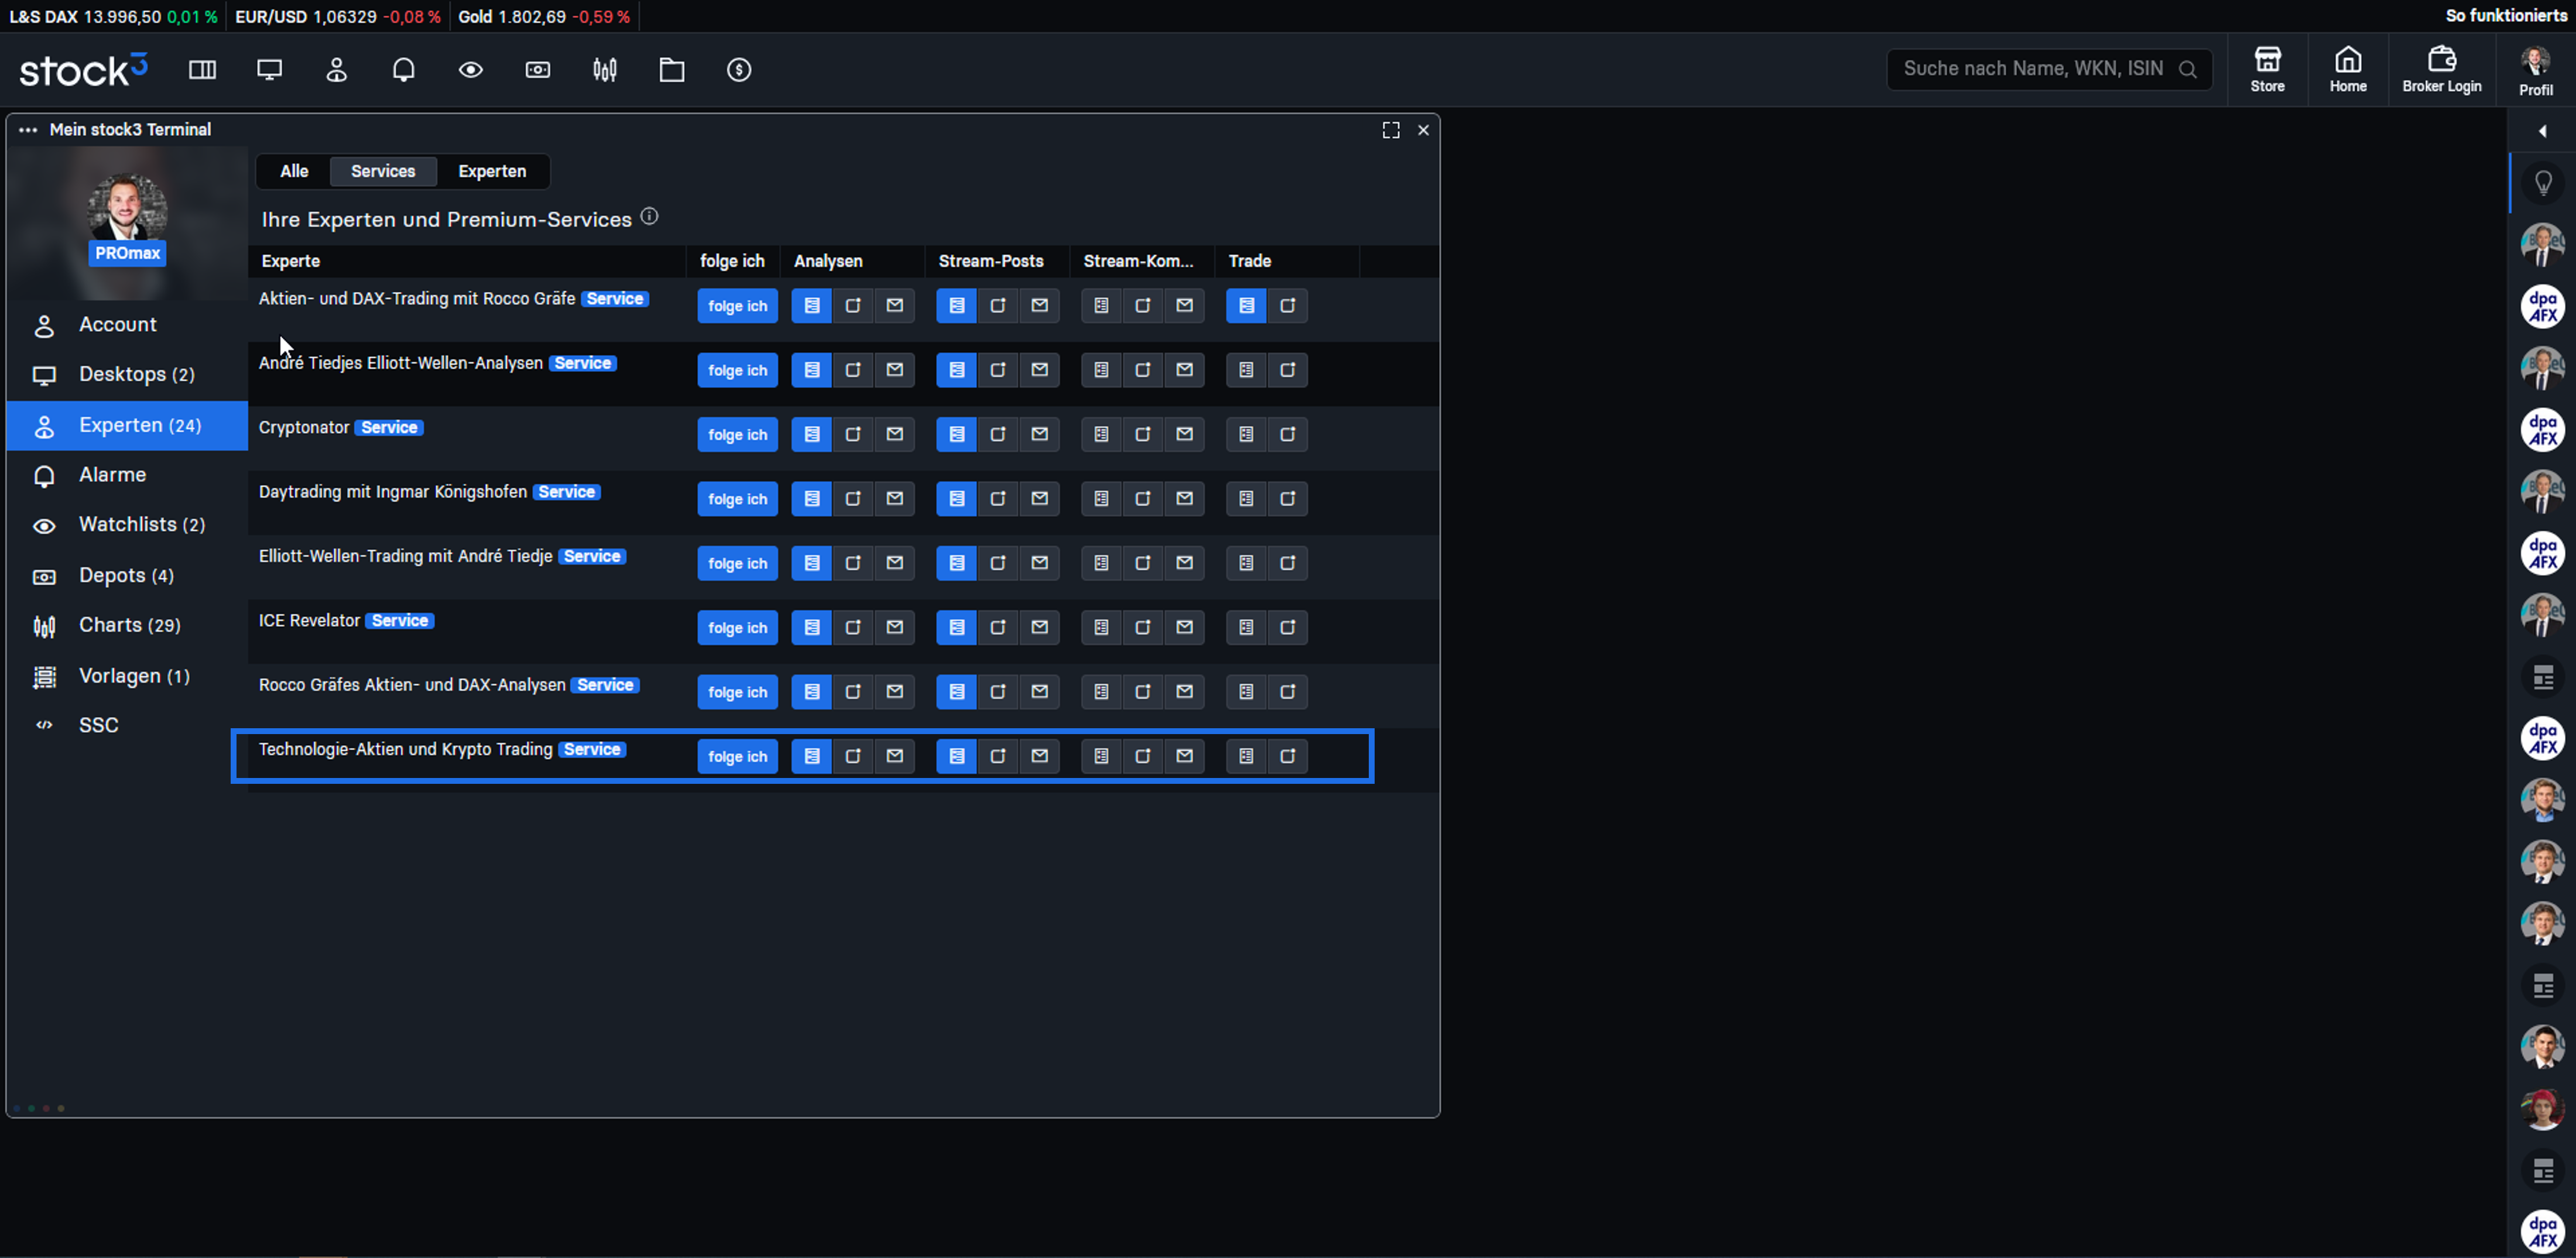Image resolution: width=2576 pixels, height=1258 pixels.
Task: Open the Store icon
Action: tap(2267, 70)
